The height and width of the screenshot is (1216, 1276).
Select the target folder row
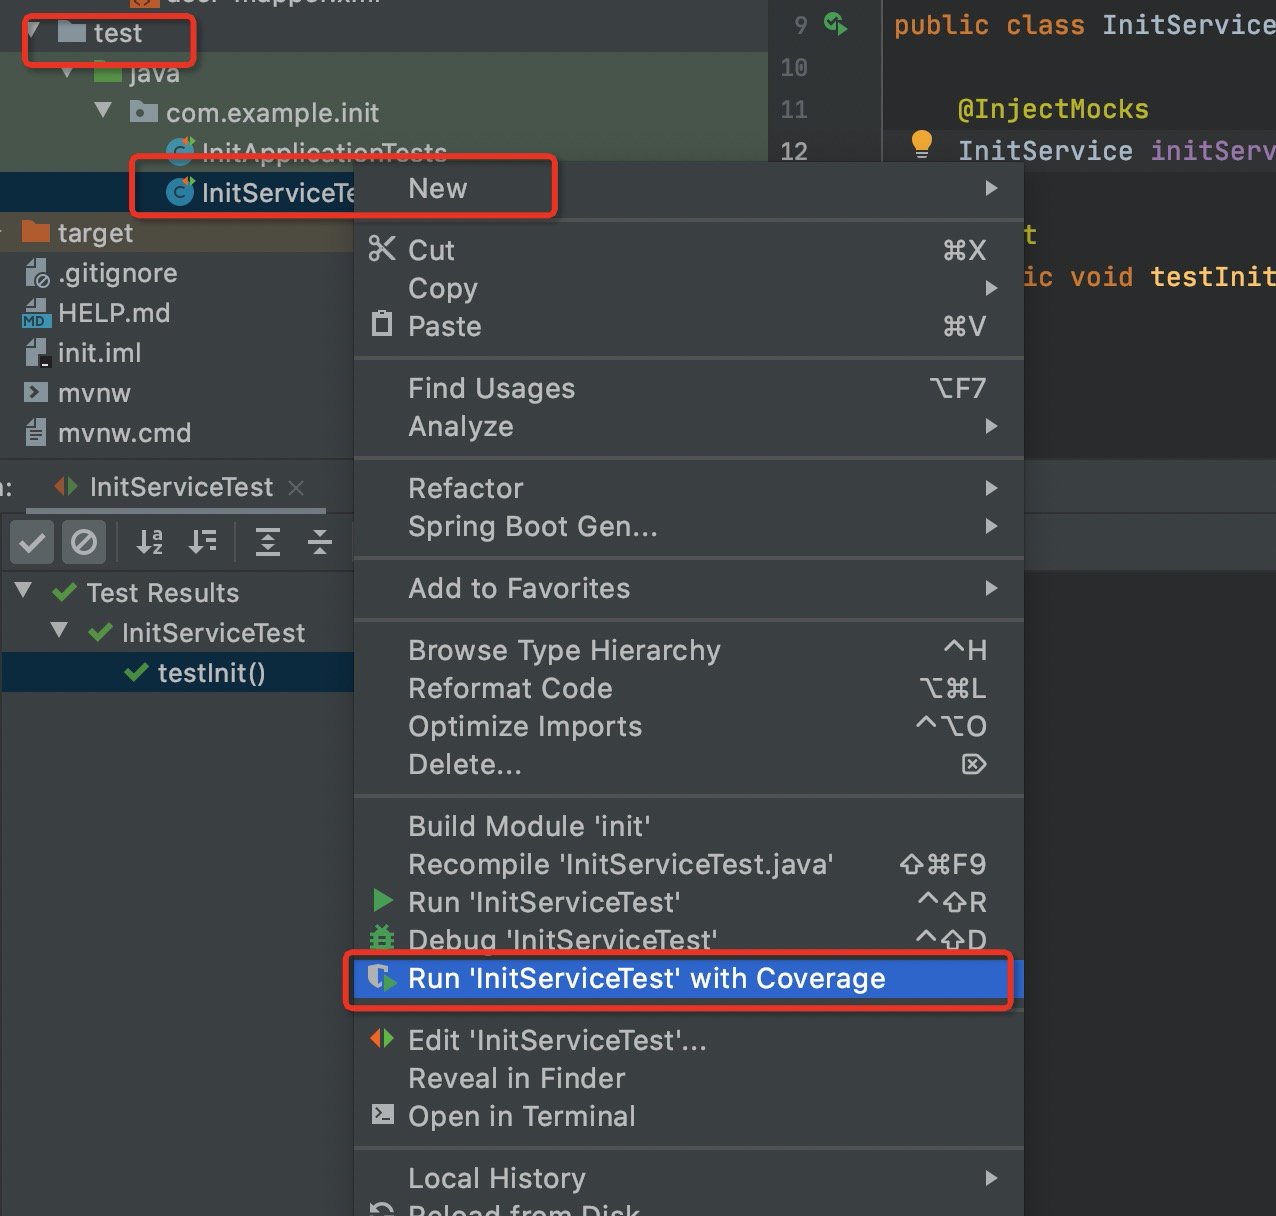[x=177, y=232]
